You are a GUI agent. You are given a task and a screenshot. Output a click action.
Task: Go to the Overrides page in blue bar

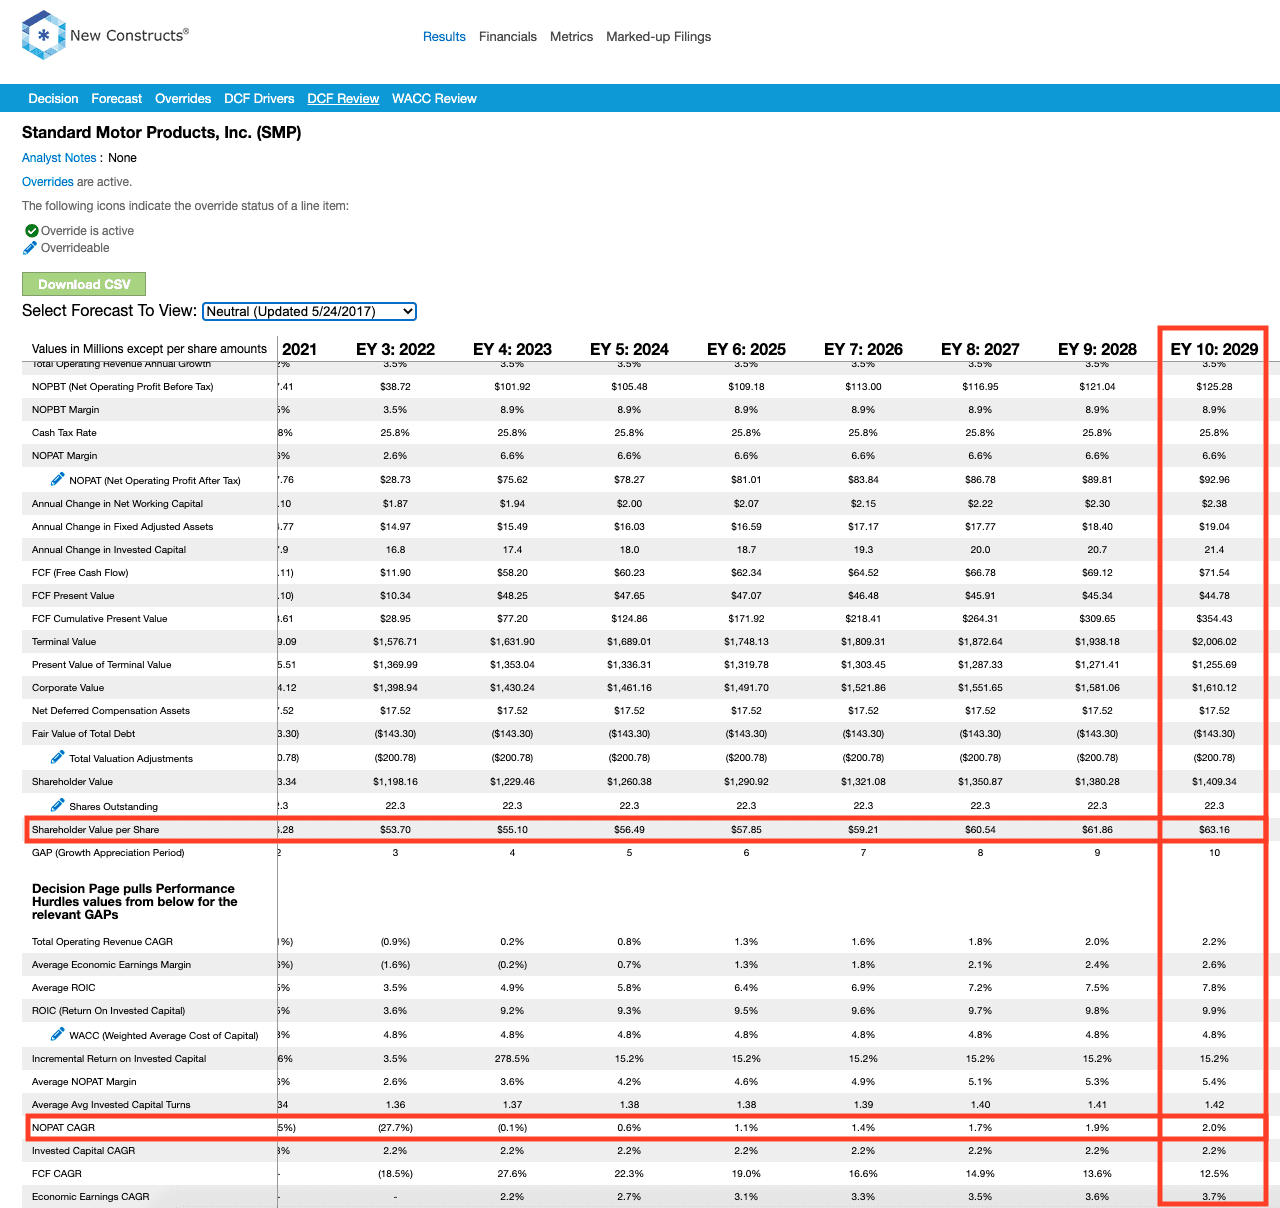pos(183,99)
